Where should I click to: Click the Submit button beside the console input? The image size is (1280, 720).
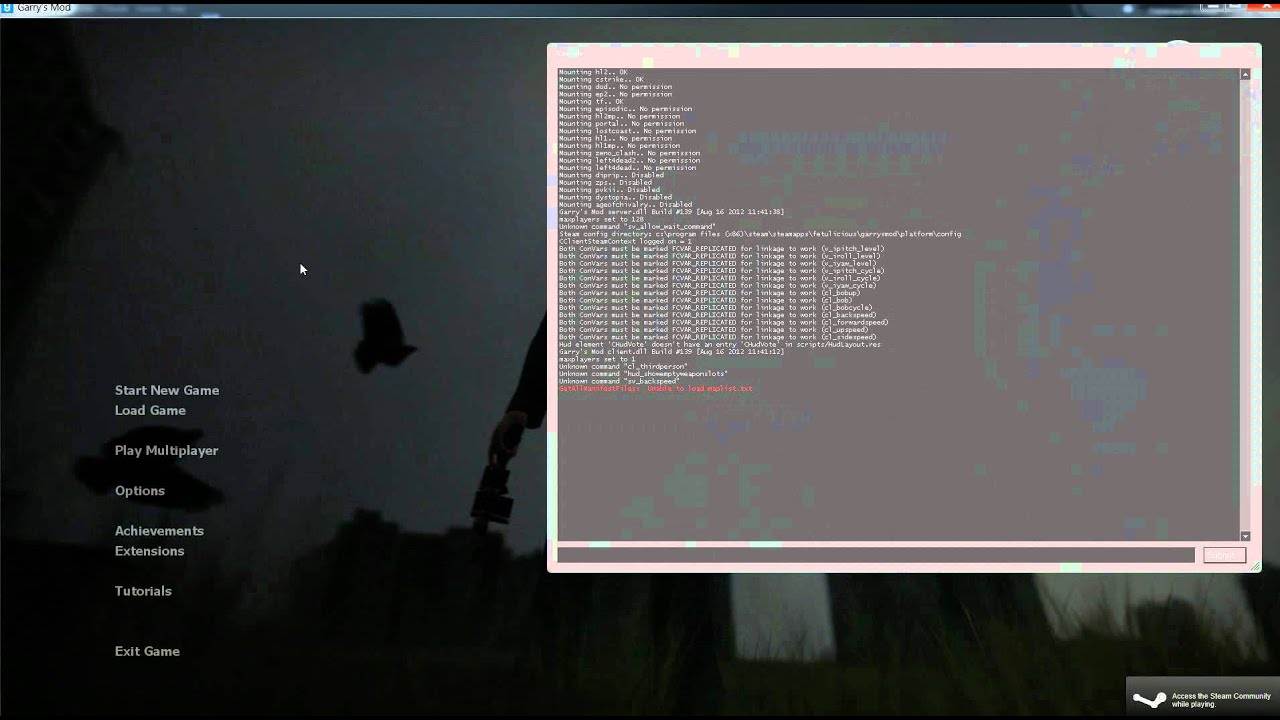pos(1224,555)
